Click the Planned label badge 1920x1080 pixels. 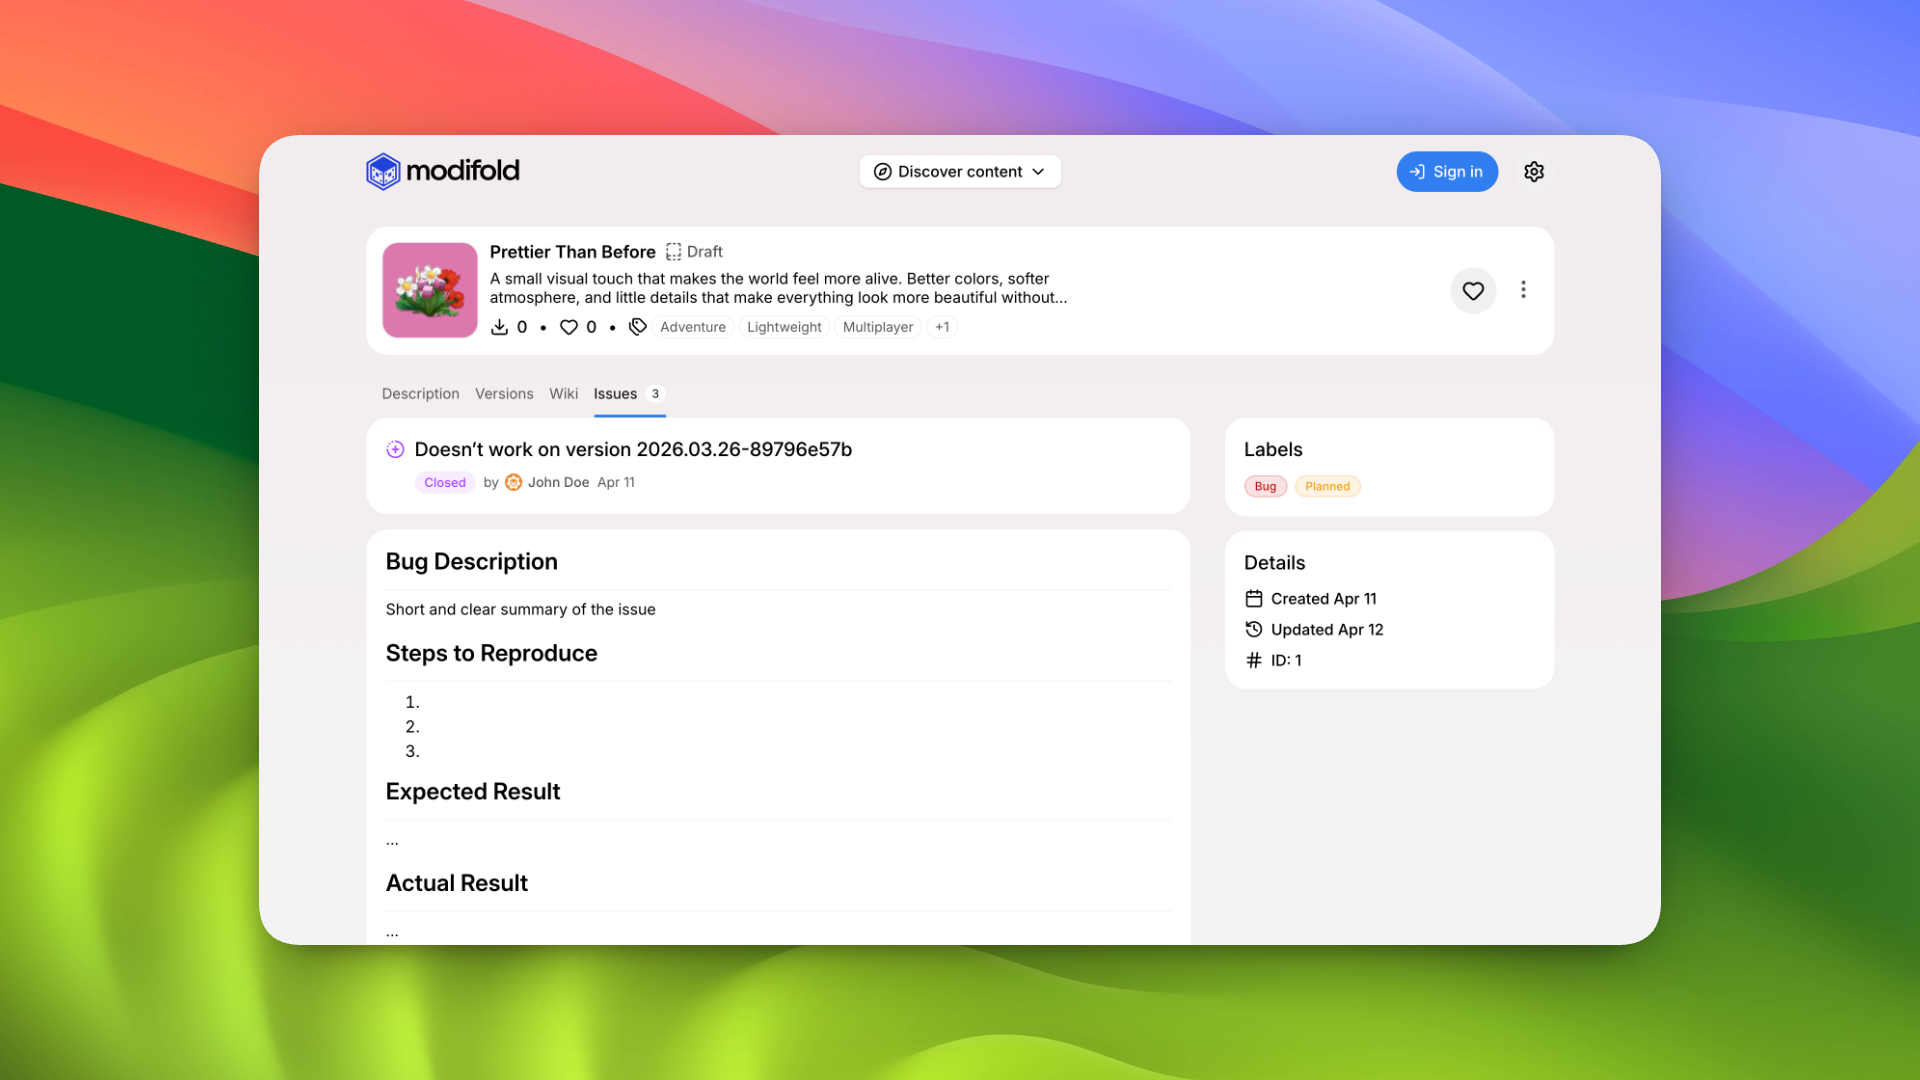point(1327,487)
